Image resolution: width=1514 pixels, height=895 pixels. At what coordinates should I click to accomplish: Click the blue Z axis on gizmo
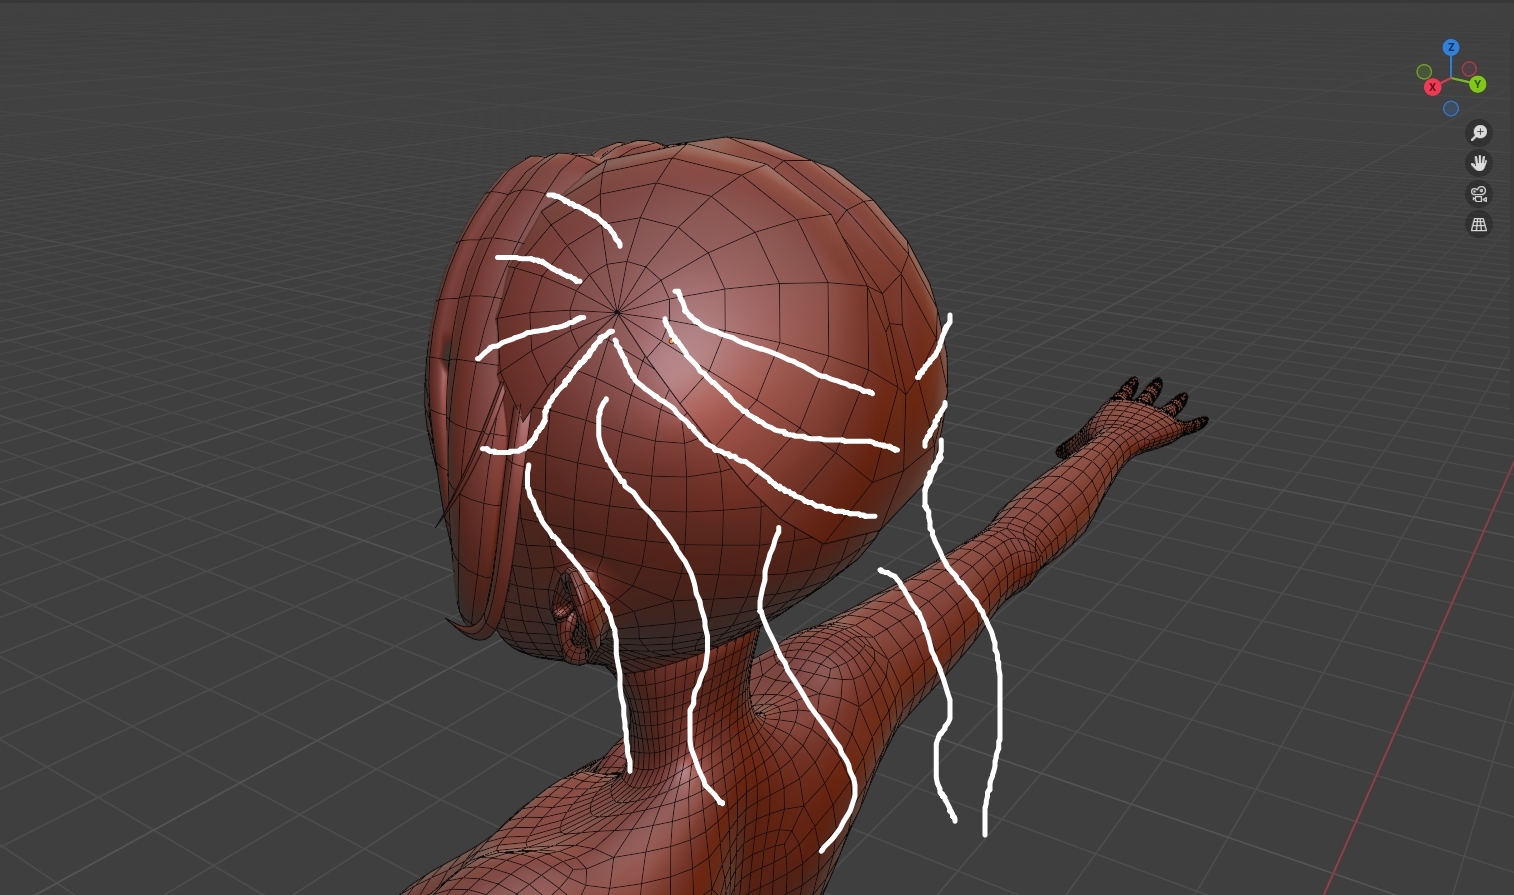(x=1450, y=47)
